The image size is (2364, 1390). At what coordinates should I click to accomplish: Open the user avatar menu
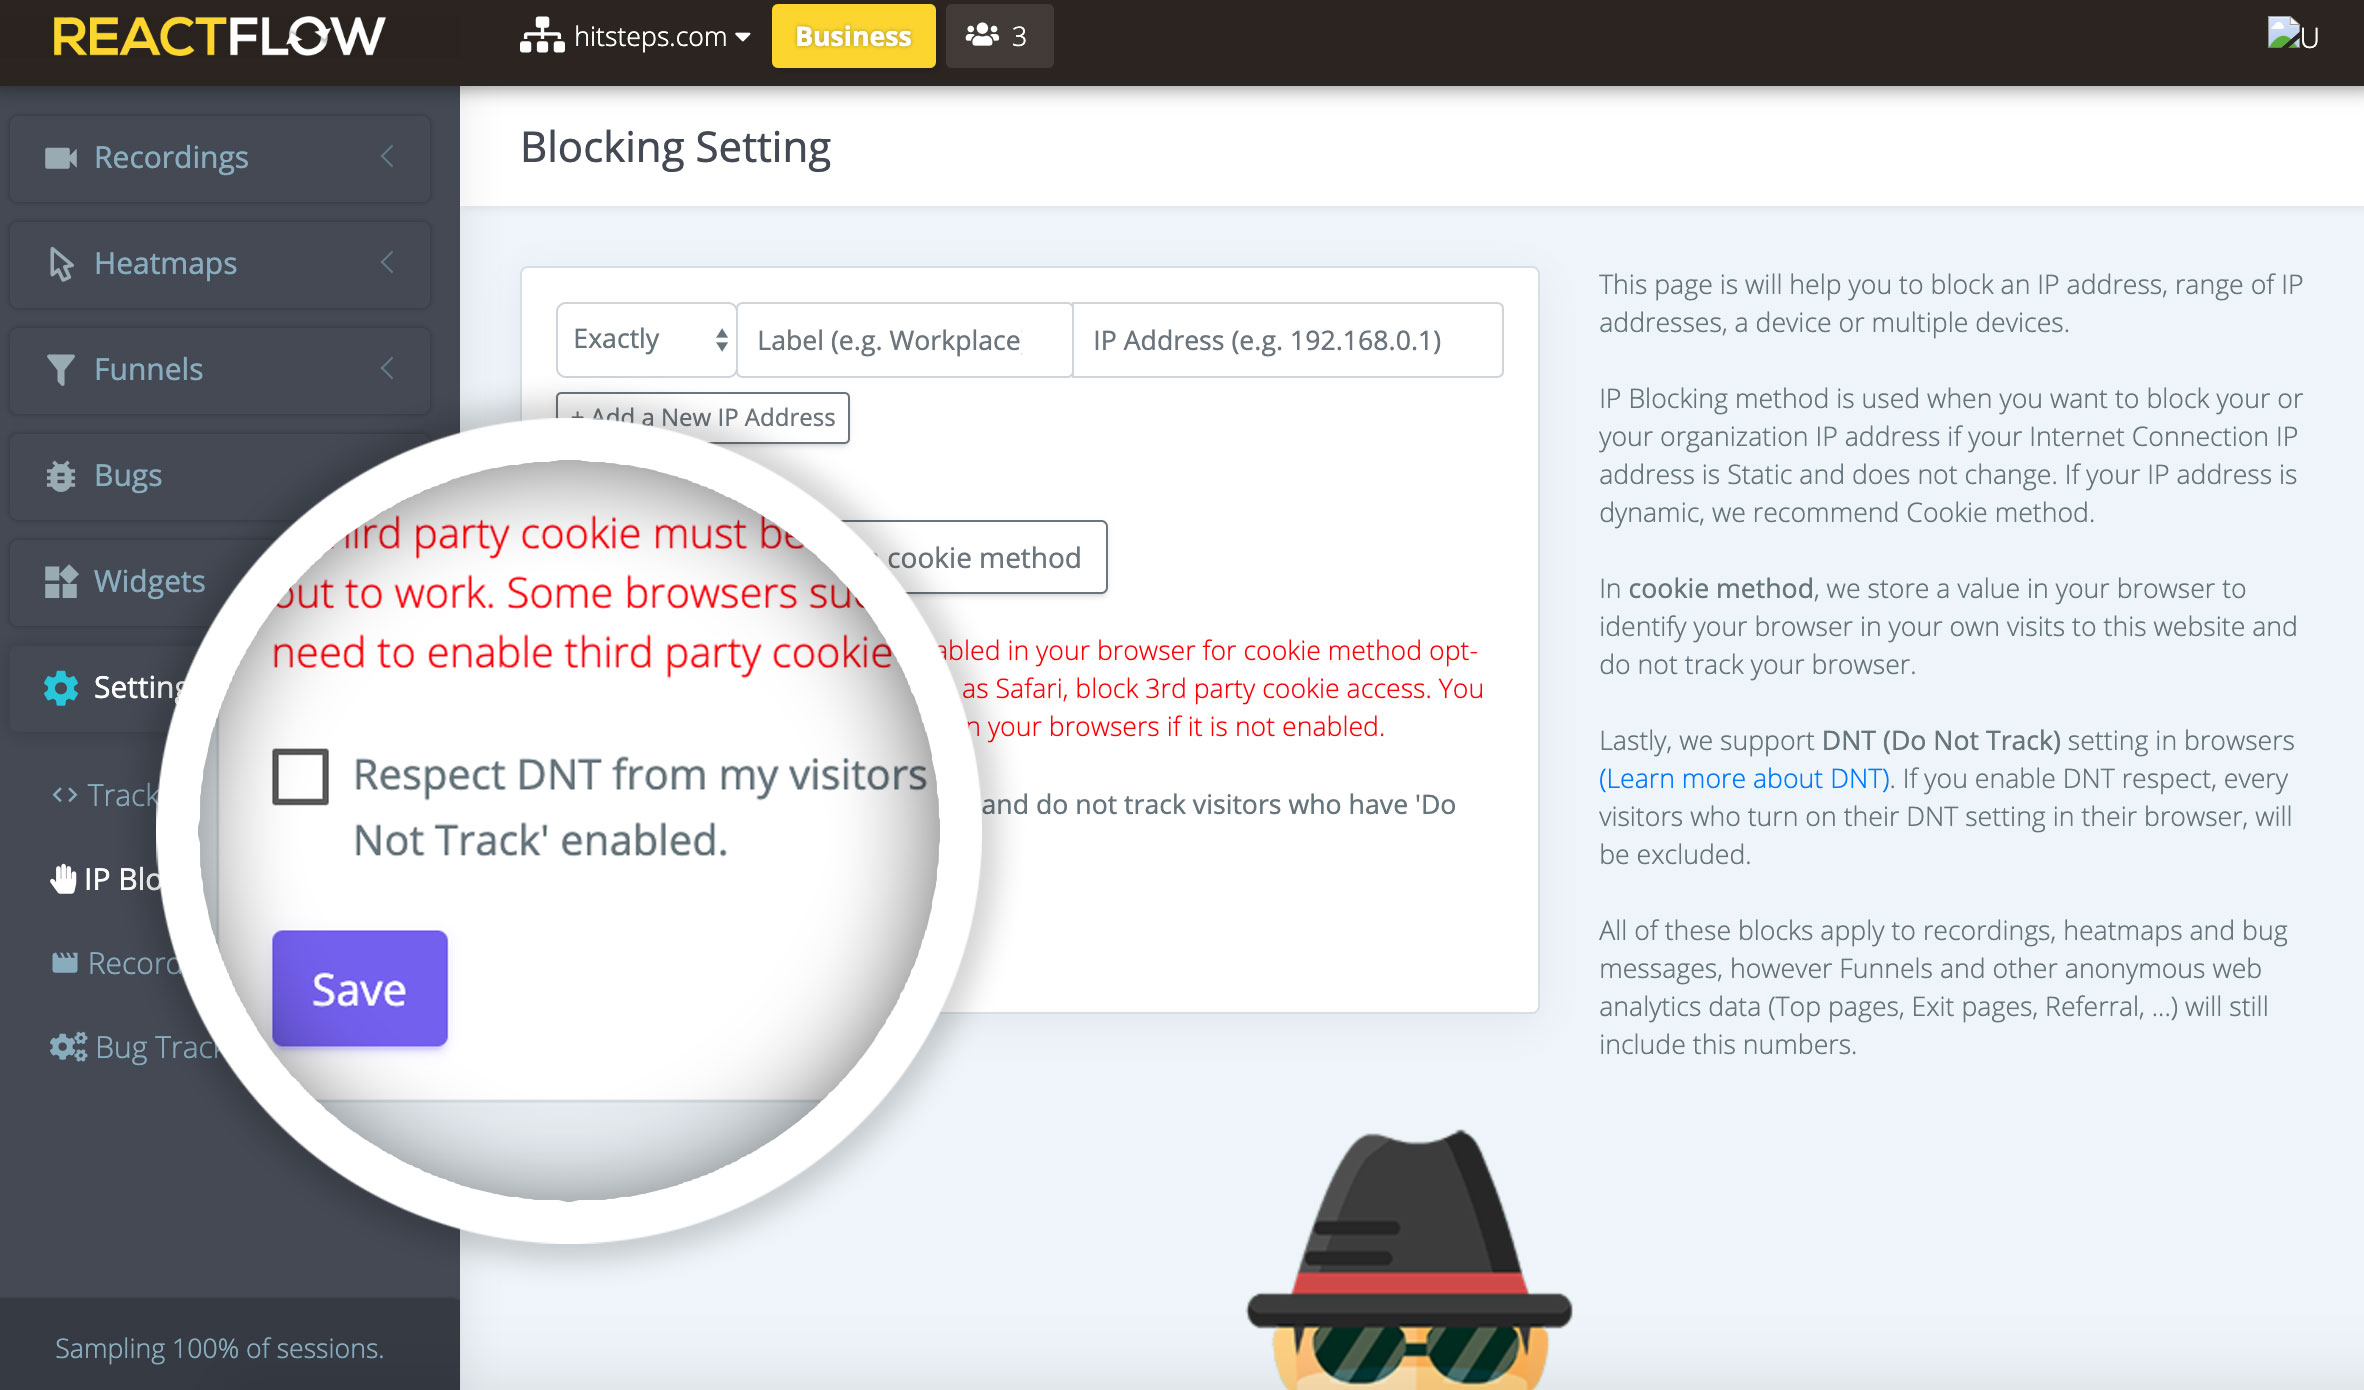[x=2292, y=36]
